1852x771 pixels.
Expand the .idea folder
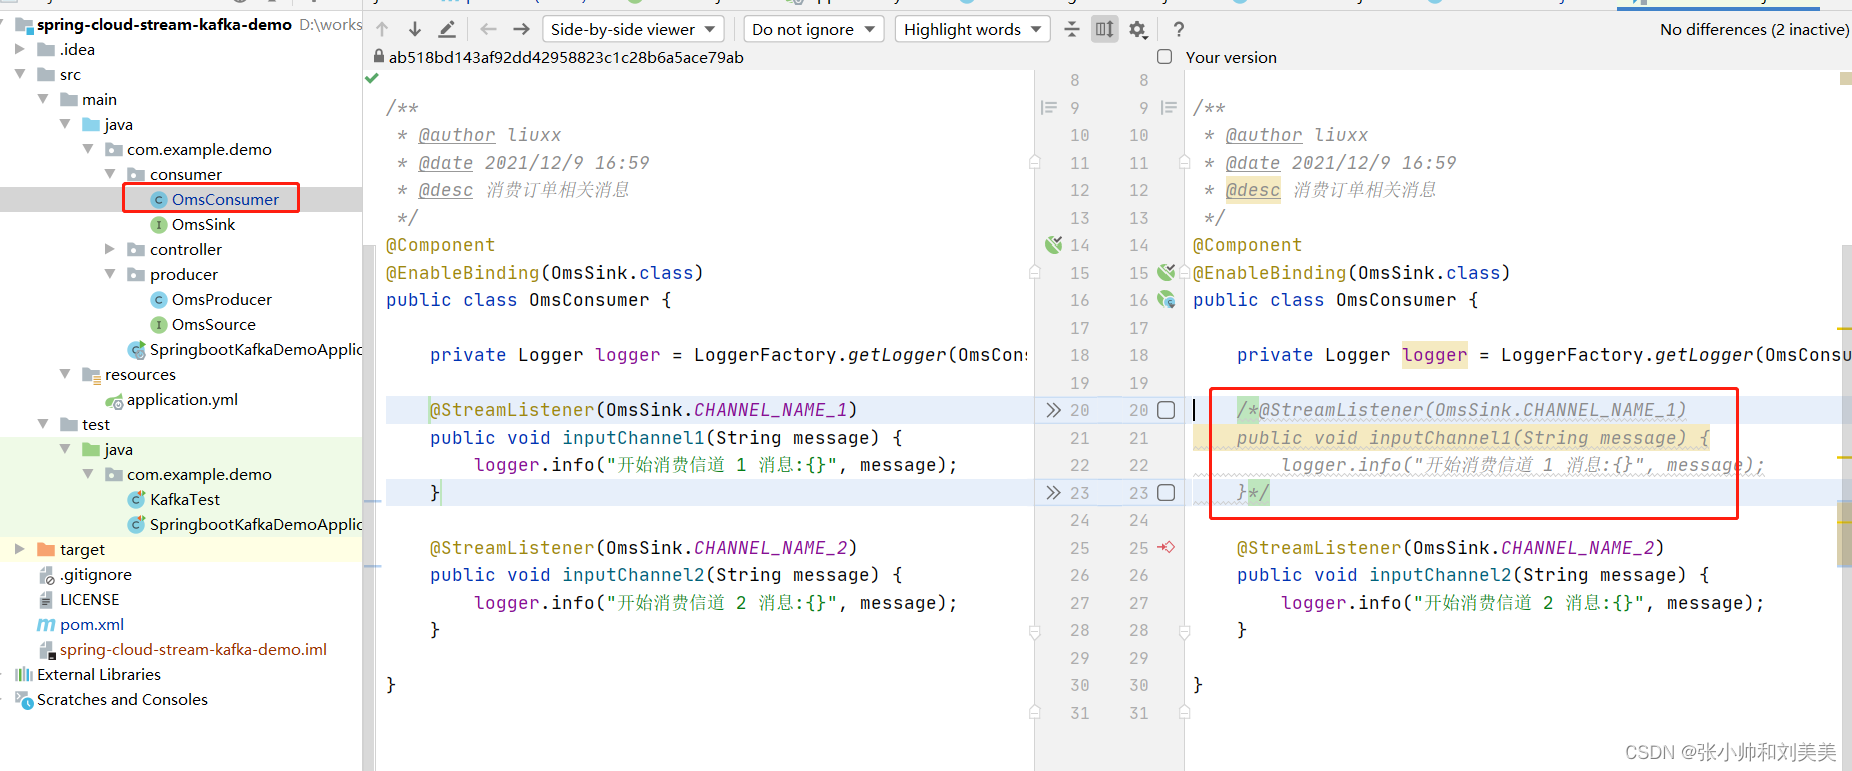[x=19, y=49]
